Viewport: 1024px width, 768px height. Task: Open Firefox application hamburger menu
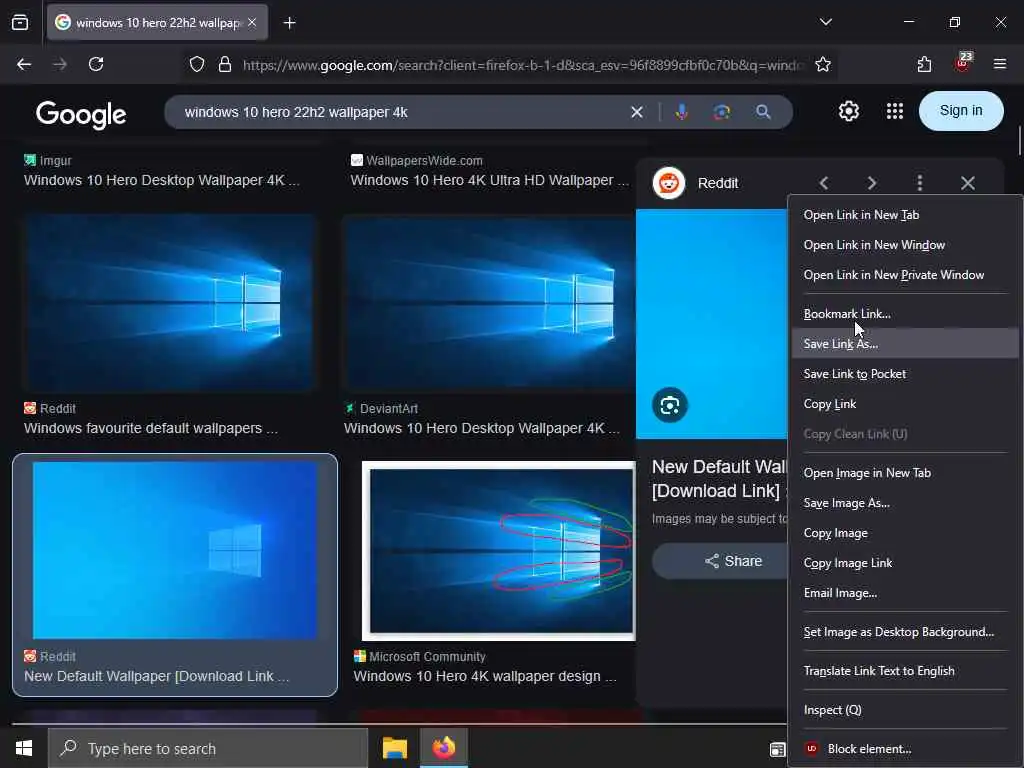tap(999, 64)
